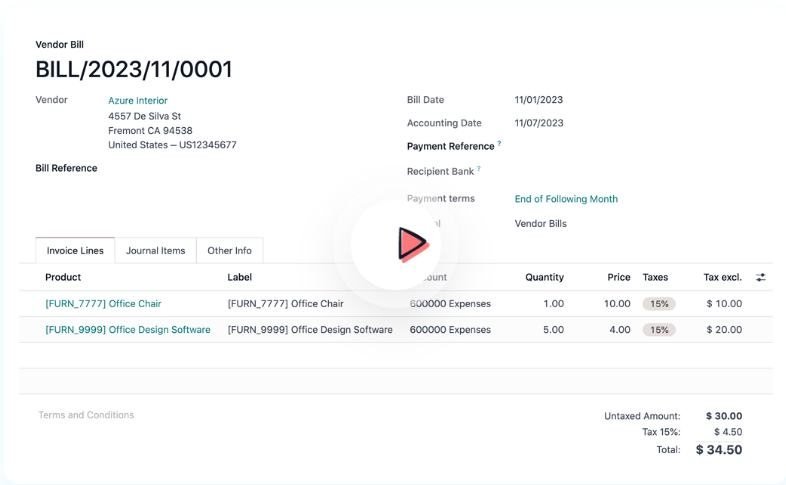Click the United States – US12345677 line

click(172, 145)
